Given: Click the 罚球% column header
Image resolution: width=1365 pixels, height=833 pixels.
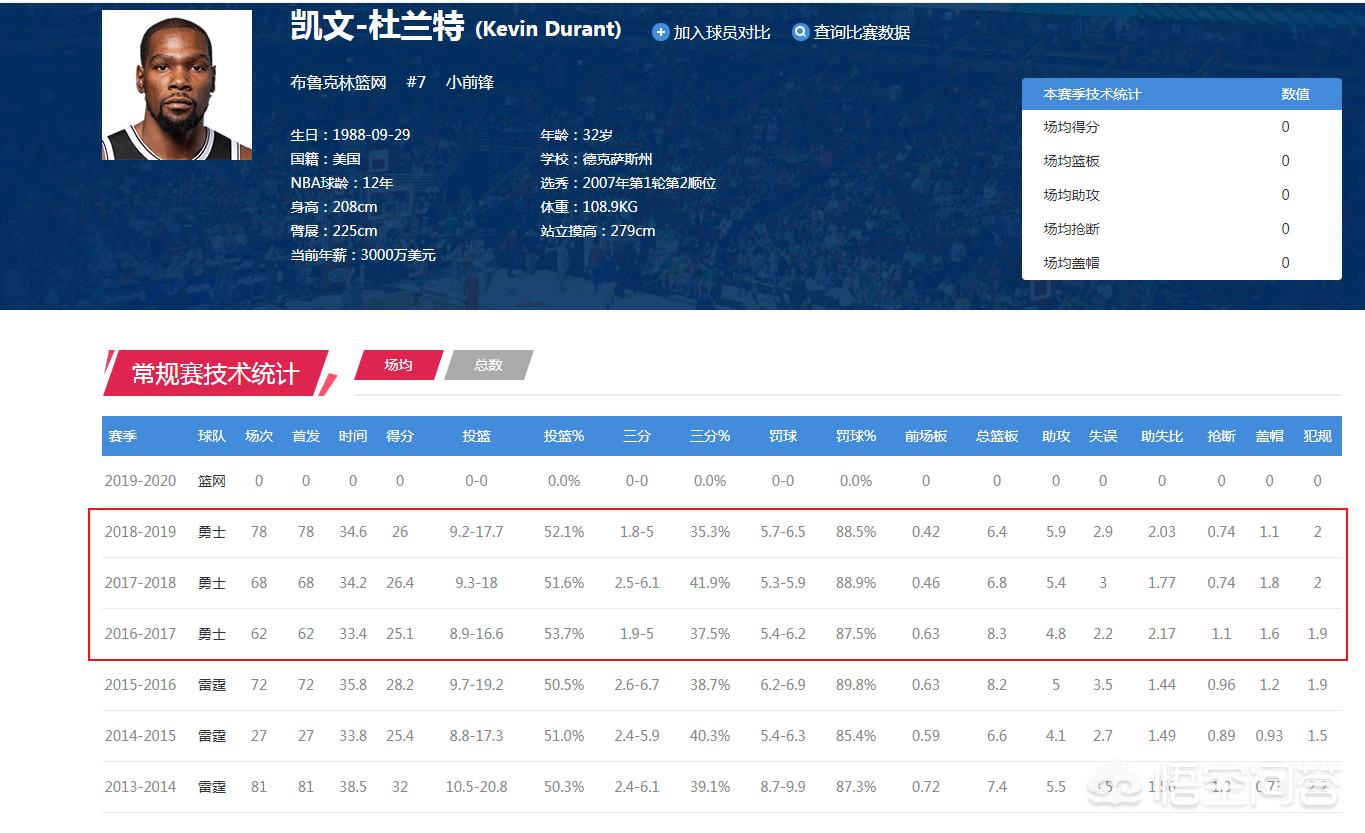Looking at the screenshot, I should [856, 436].
